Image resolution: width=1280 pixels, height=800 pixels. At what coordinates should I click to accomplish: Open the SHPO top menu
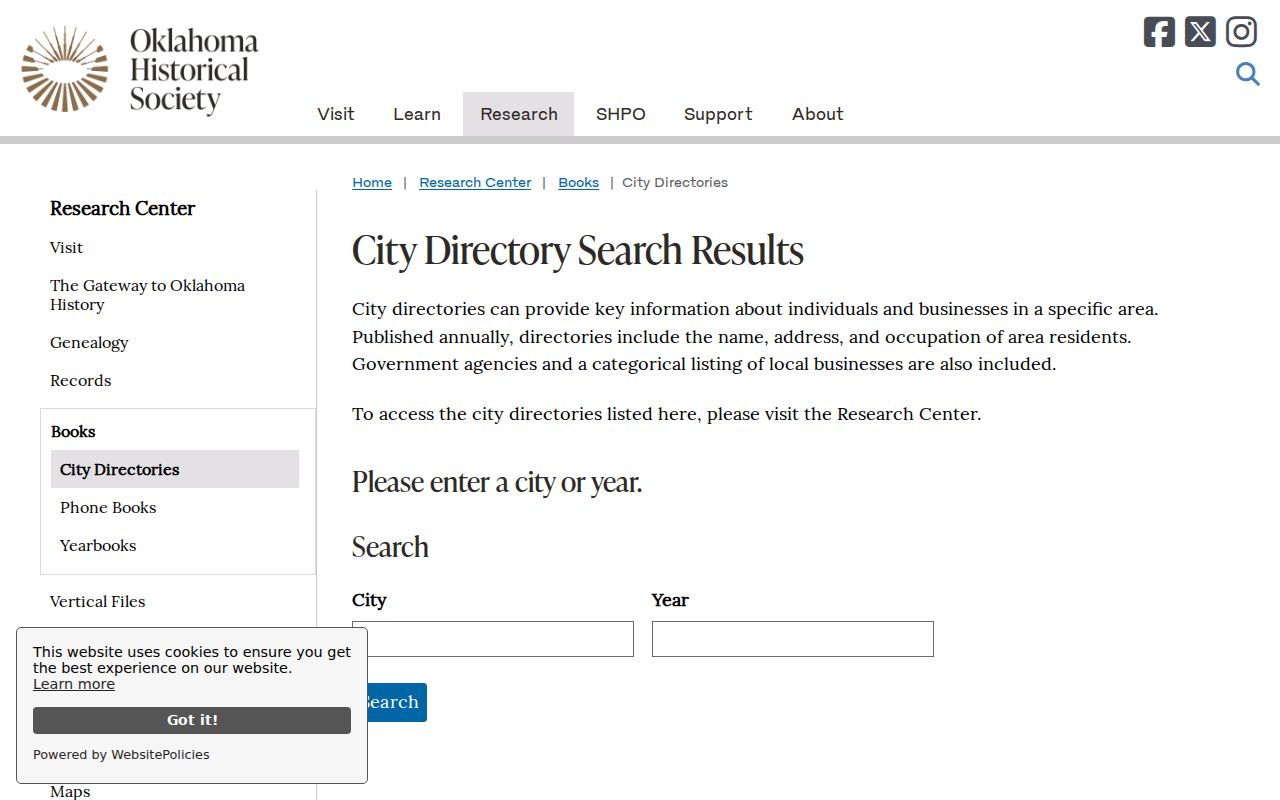[x=621, y=114]
